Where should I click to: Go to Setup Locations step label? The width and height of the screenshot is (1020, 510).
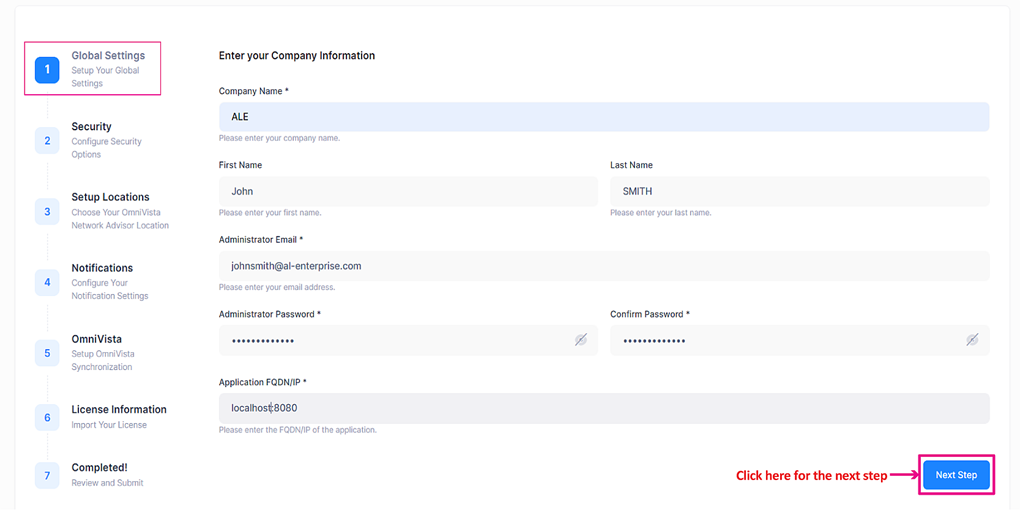click(x=110, y=197)
